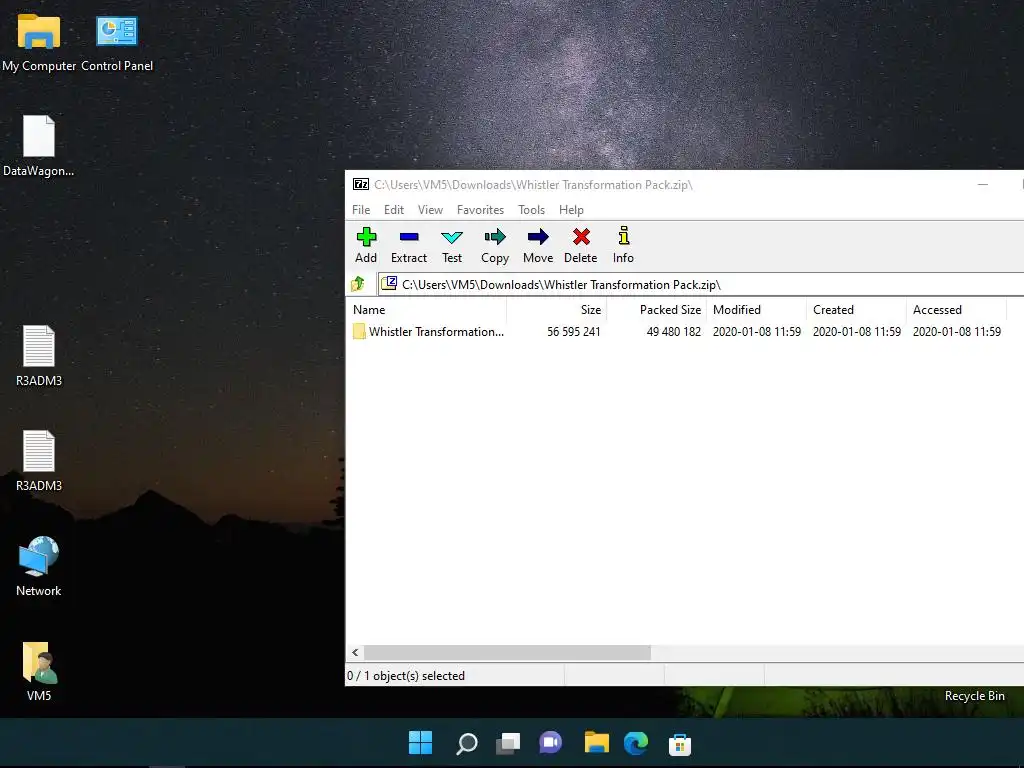This screenshot has height=768, width=1024.
Task: Click the archive path address field
Action: pos(701,284)
